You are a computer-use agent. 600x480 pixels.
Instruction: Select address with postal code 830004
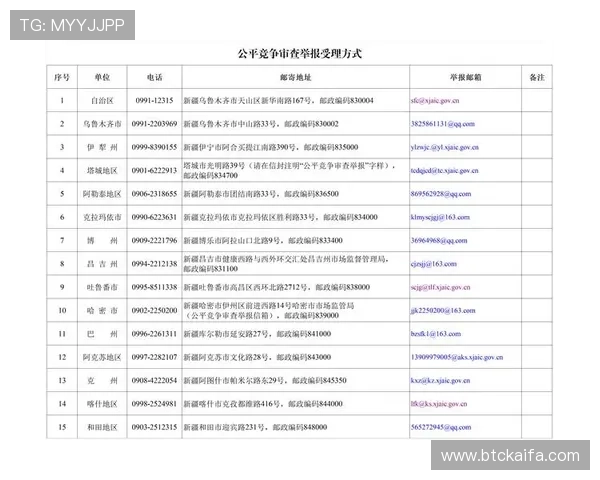[x=279, y=101]
